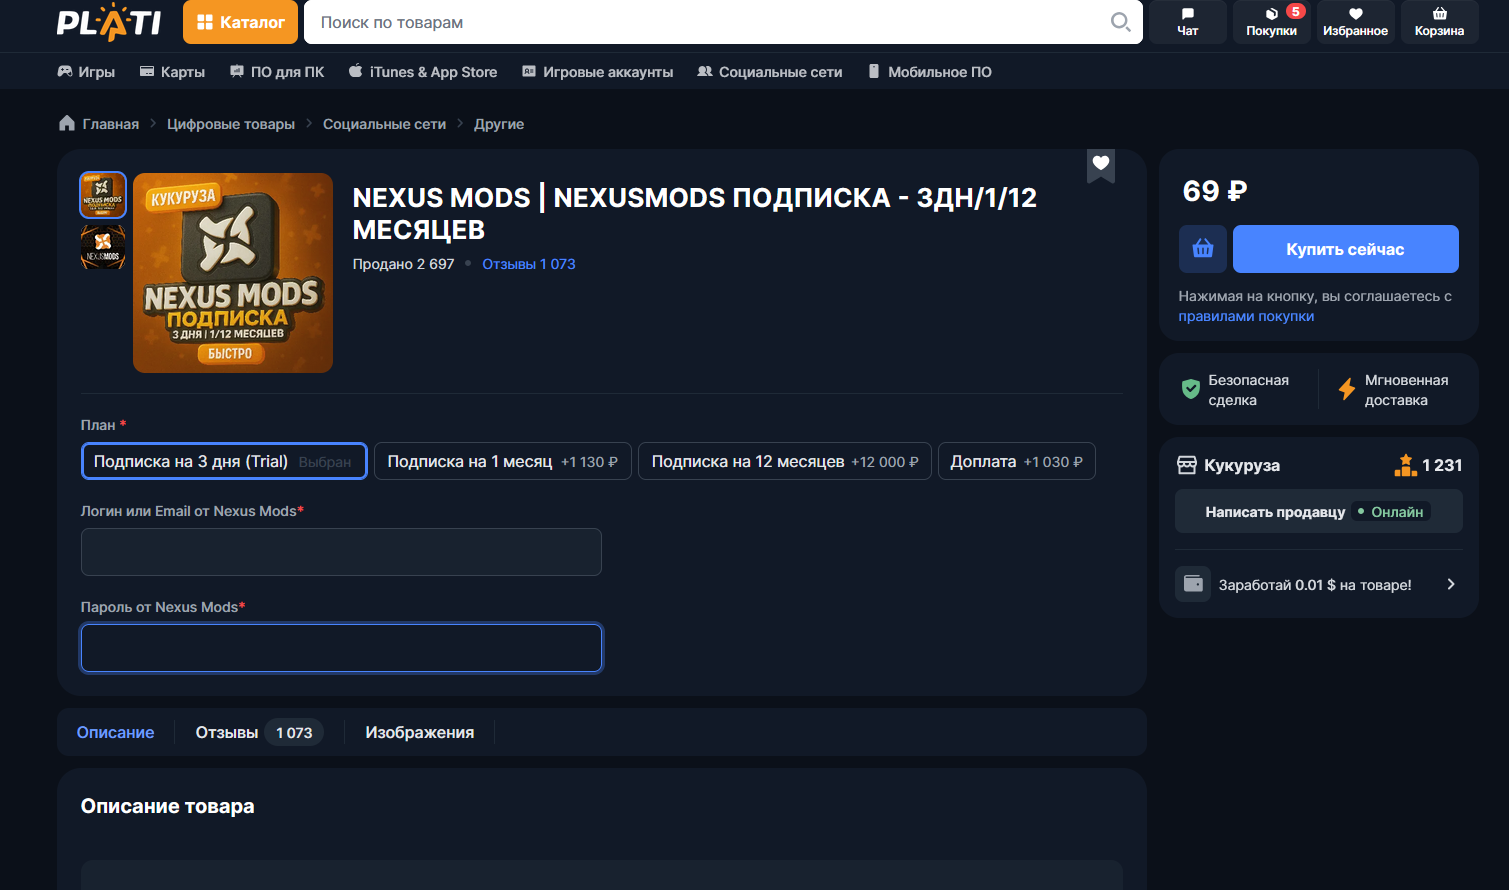Image resolution: width=1509 pixels, height=890 pixels.
Task: Focus the Логин или Email input field
Action: pos(341,552)
